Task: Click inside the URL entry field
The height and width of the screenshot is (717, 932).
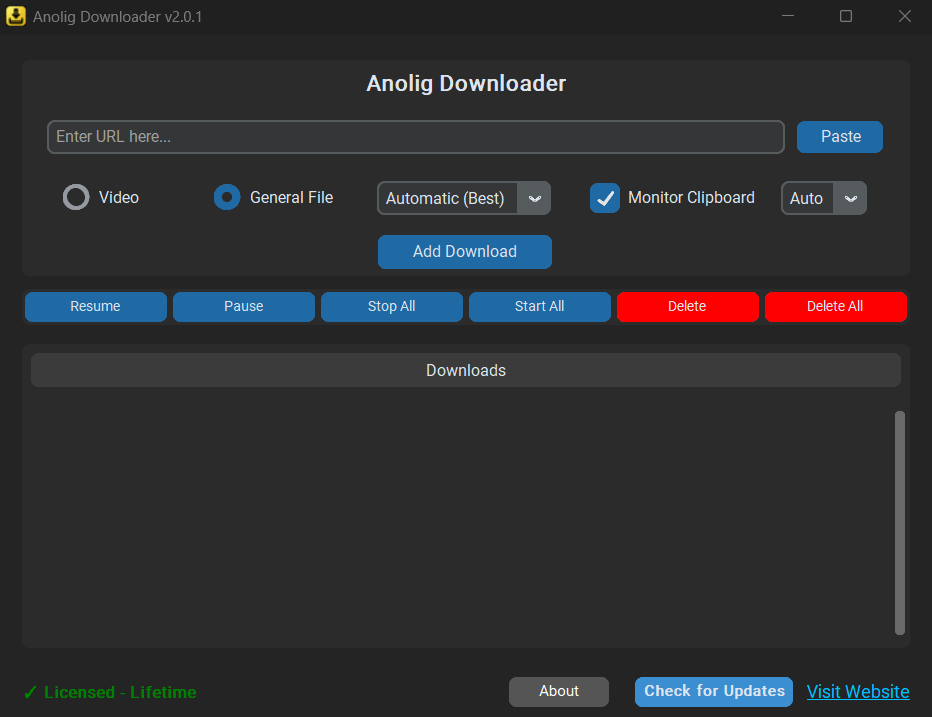Action: click(x=415, y=136)
